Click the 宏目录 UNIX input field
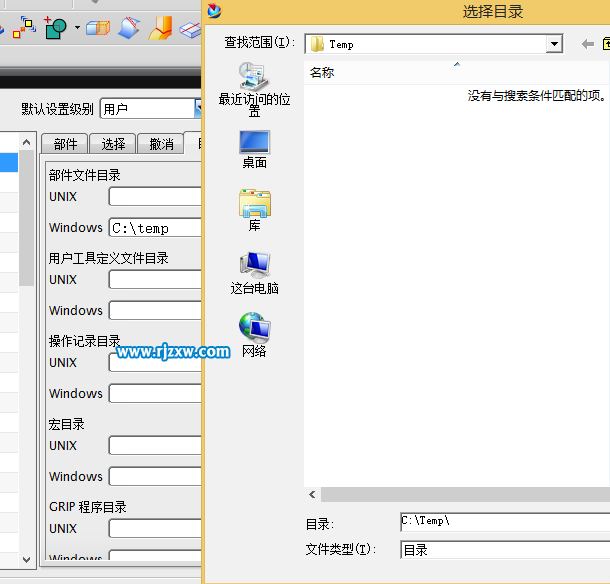The image size is (610, 584). tap(155, 445)
